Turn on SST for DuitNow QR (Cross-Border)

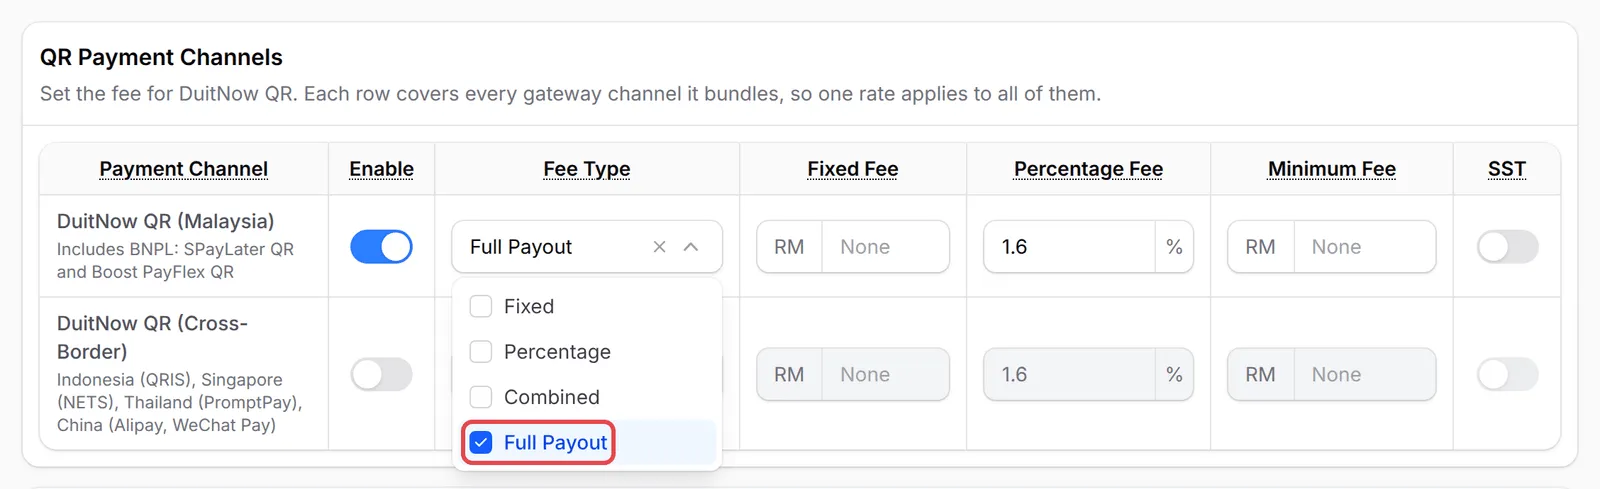[x=1507, y=375]
